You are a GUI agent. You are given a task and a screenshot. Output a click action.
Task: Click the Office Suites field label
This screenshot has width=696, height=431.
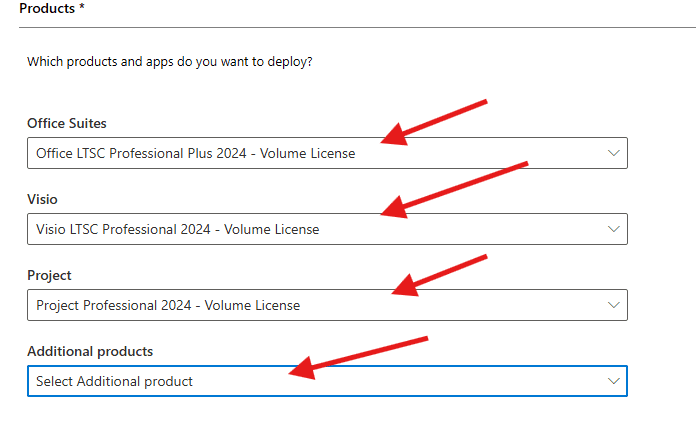tap(66, 123)
